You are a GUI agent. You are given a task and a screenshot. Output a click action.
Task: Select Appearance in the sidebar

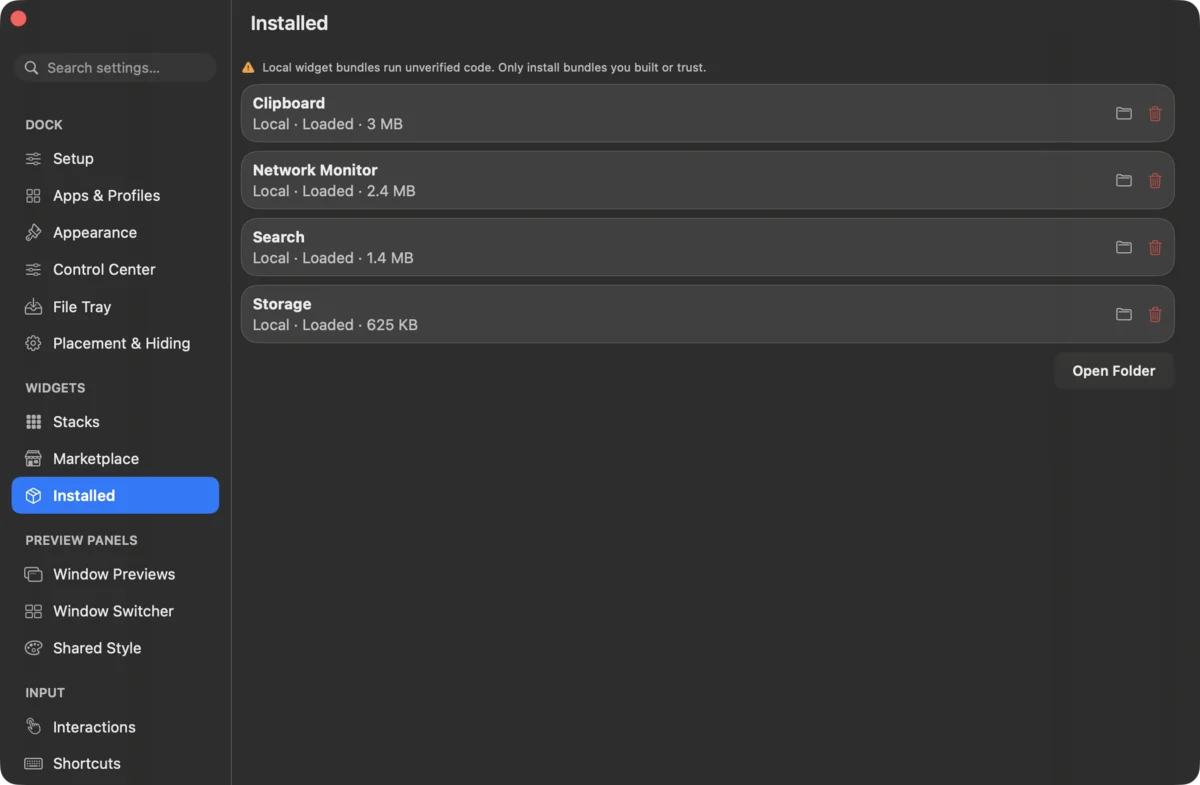point(115,233)
